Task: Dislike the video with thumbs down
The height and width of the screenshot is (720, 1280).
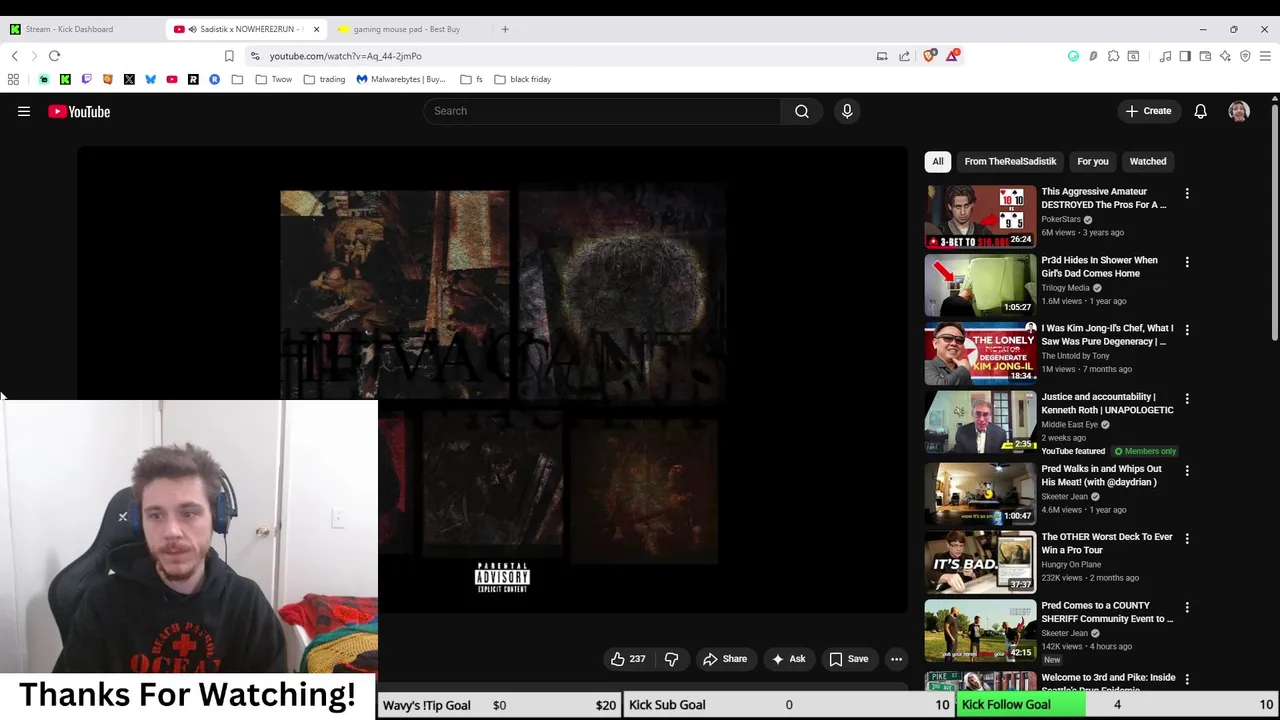Action: point(672,659)
